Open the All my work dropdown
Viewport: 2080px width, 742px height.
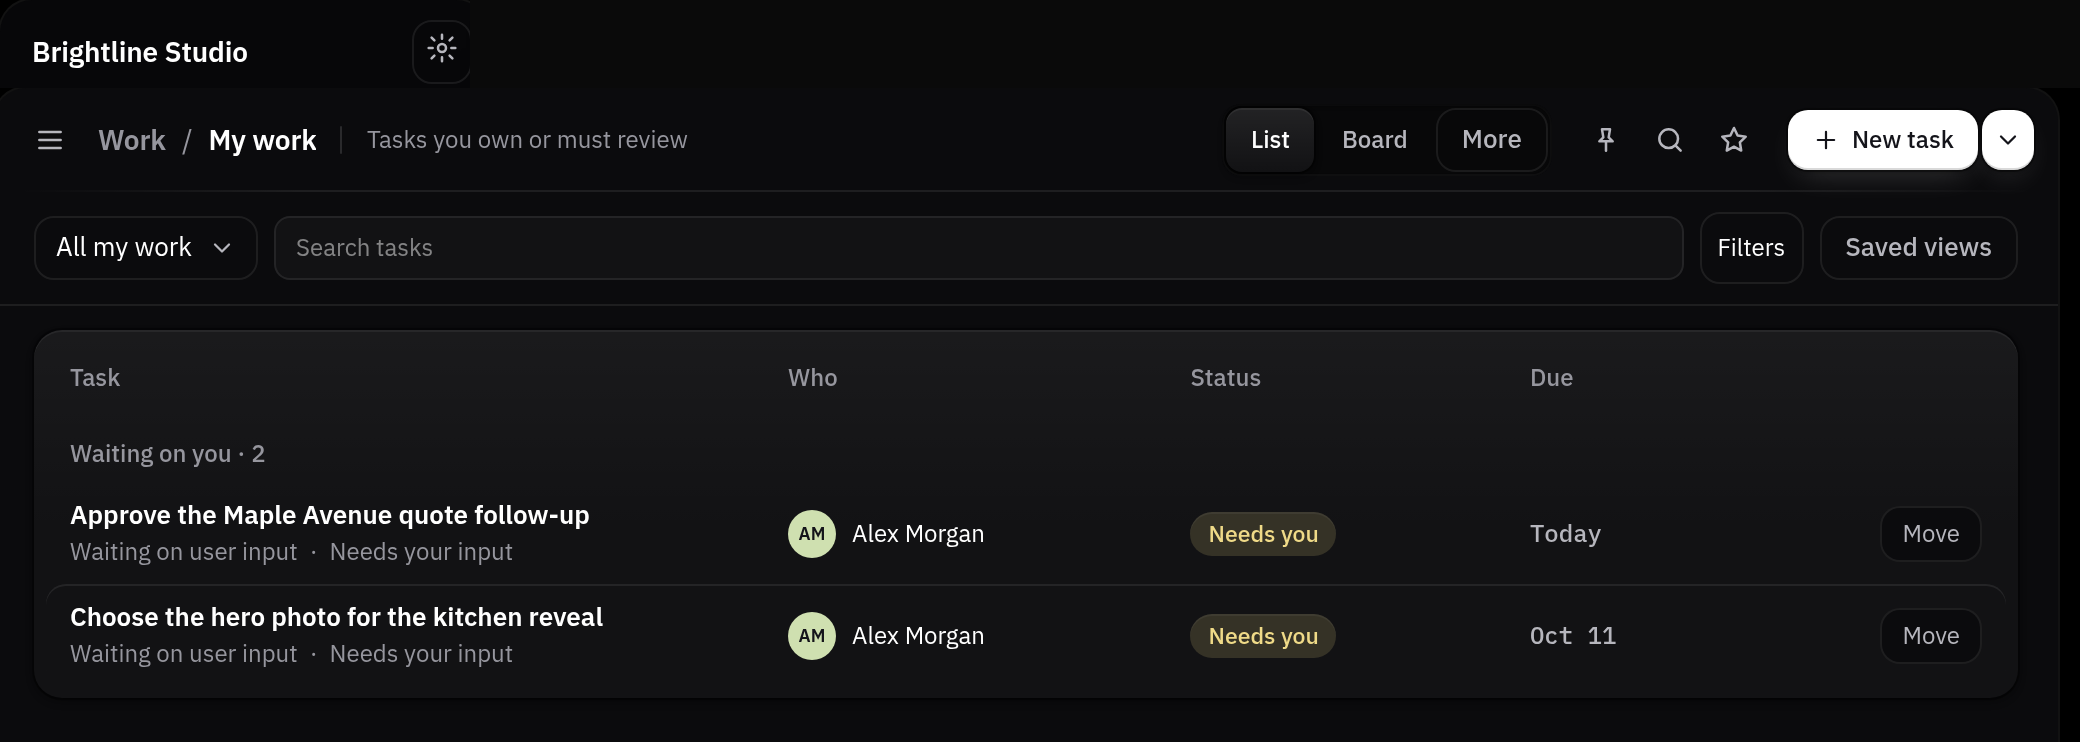click(146, 248)
